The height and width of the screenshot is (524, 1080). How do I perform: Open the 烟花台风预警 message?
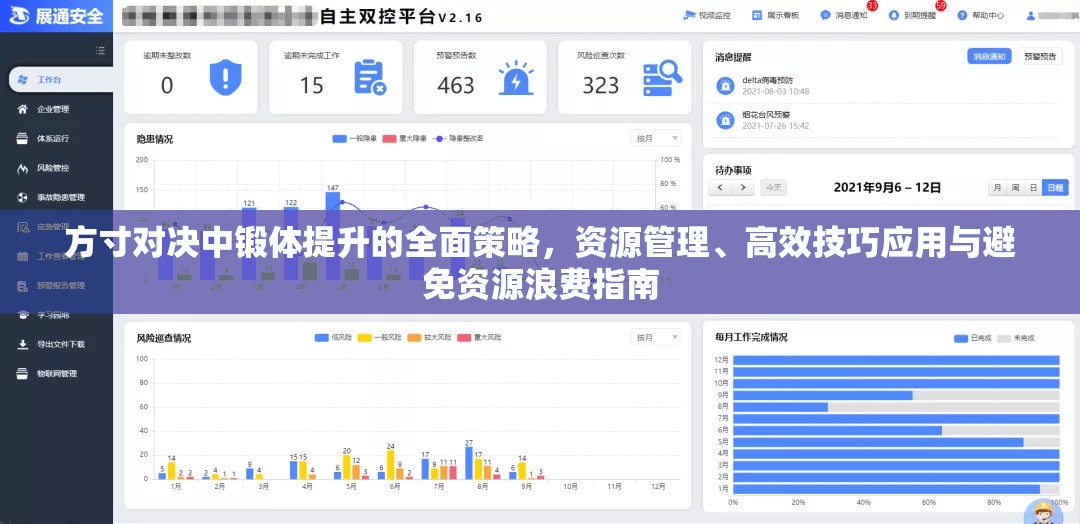point(766,114)
